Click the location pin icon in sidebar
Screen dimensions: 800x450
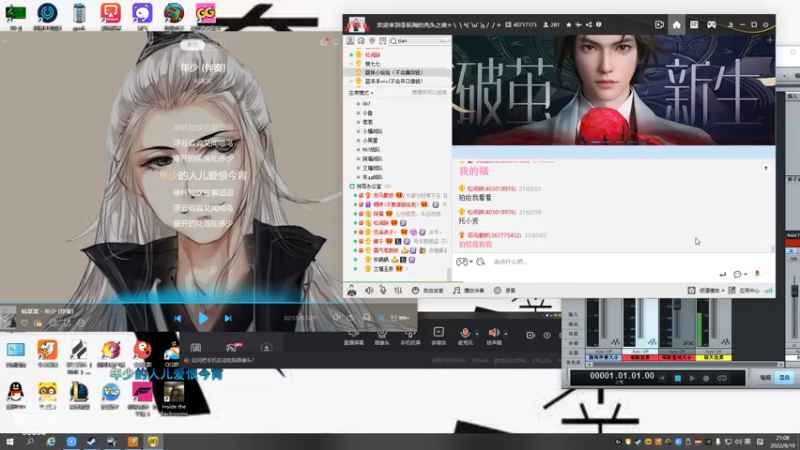pos(372,41)
